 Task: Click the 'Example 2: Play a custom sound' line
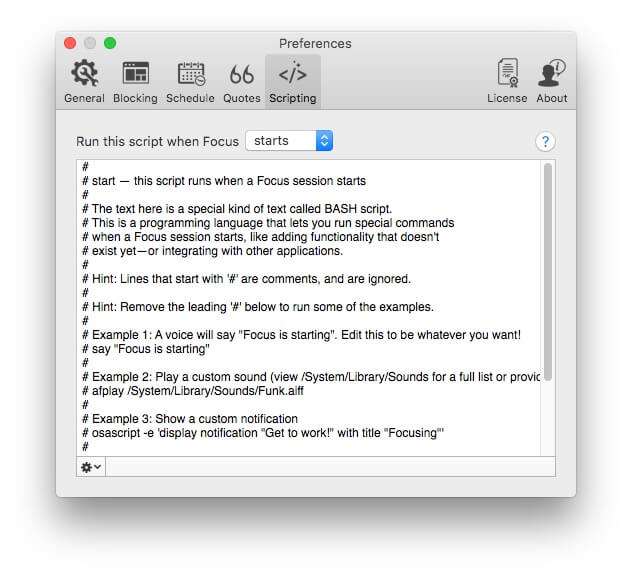[x=311, y=377]
